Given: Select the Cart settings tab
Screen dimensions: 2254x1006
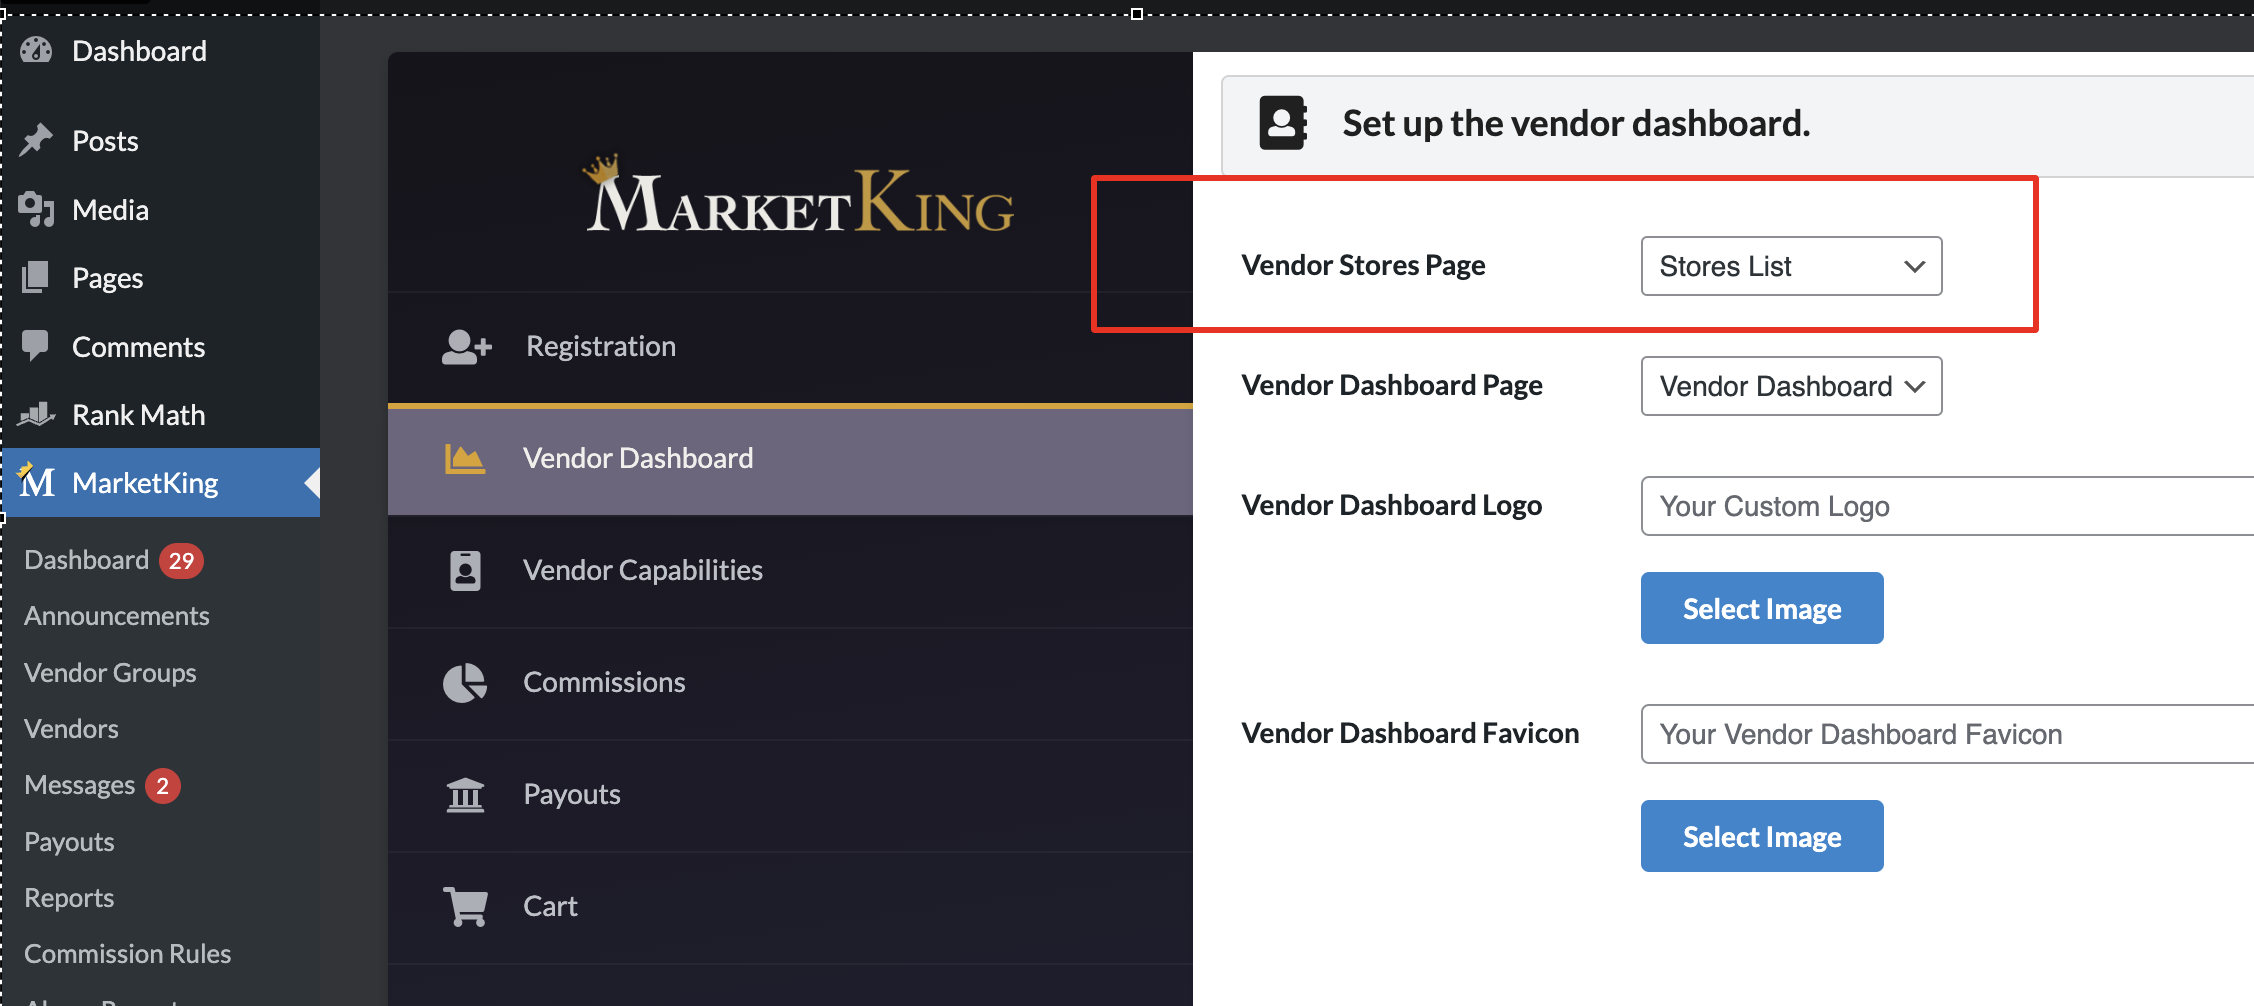Looking at the screenshot, I should point(790,907).
